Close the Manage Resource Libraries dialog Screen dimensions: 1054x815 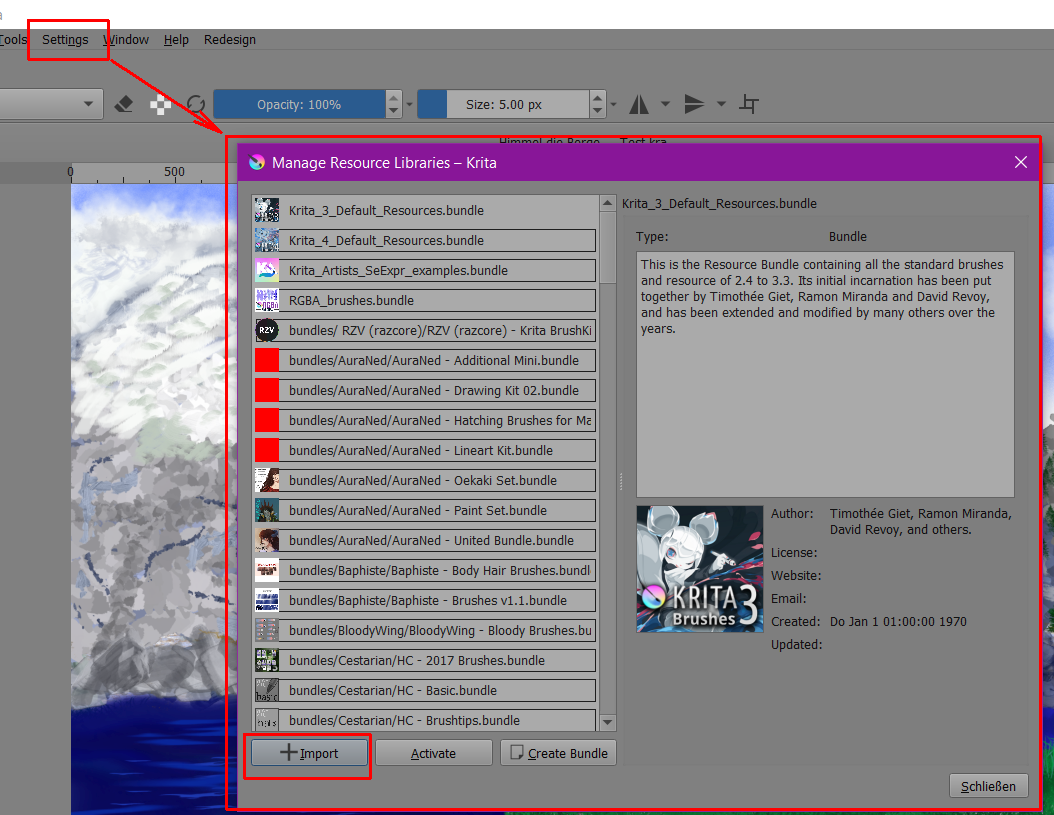[1020, 162]
